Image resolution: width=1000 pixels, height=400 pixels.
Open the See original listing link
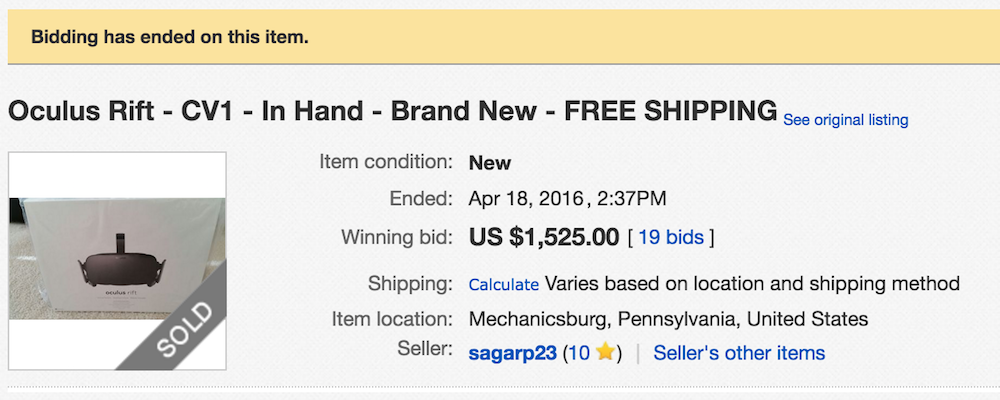845,120
